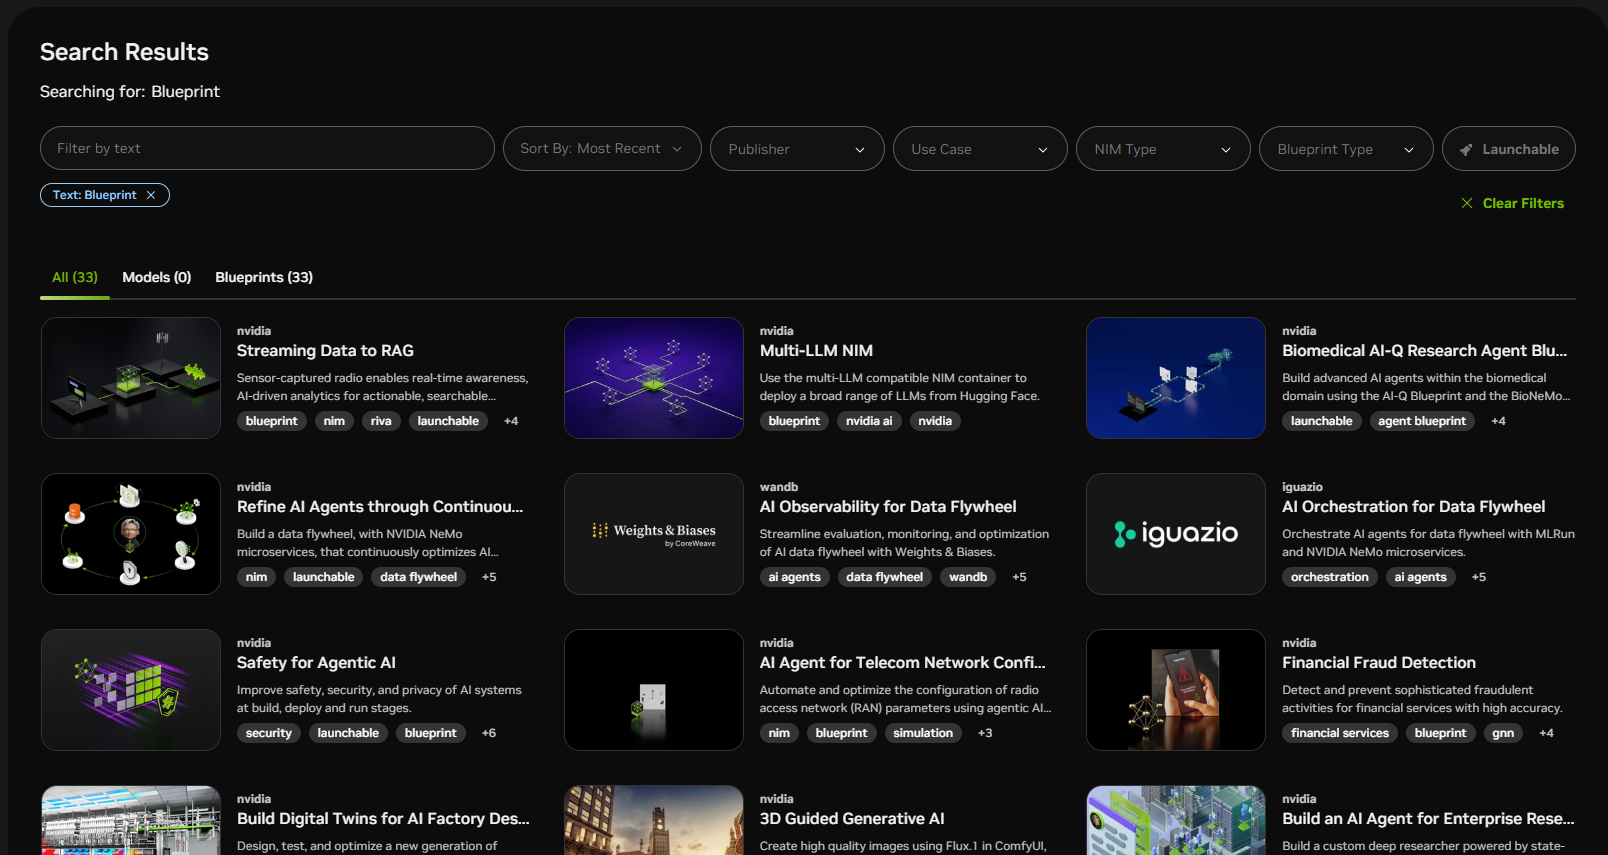This screenshot has width=1608, height=855.
Task: Expand the Publisher dropdown
Action: (797, 149)
